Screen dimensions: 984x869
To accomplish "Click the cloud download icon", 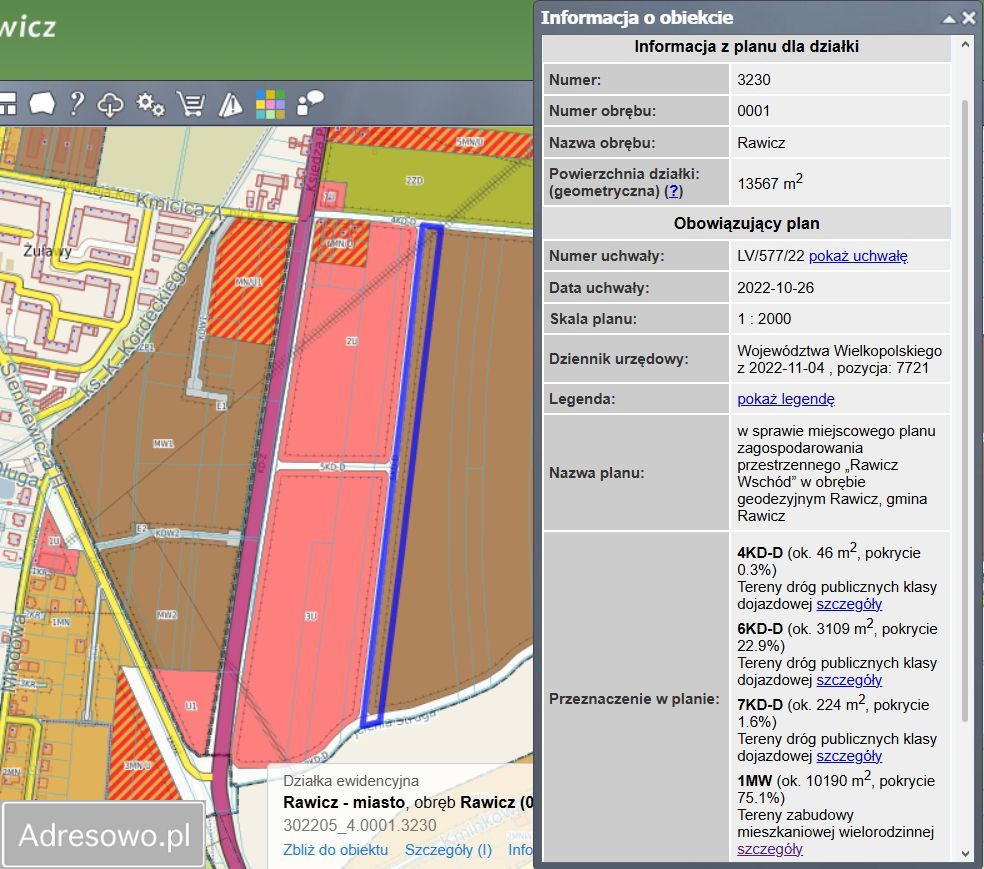I will point(110,103).
